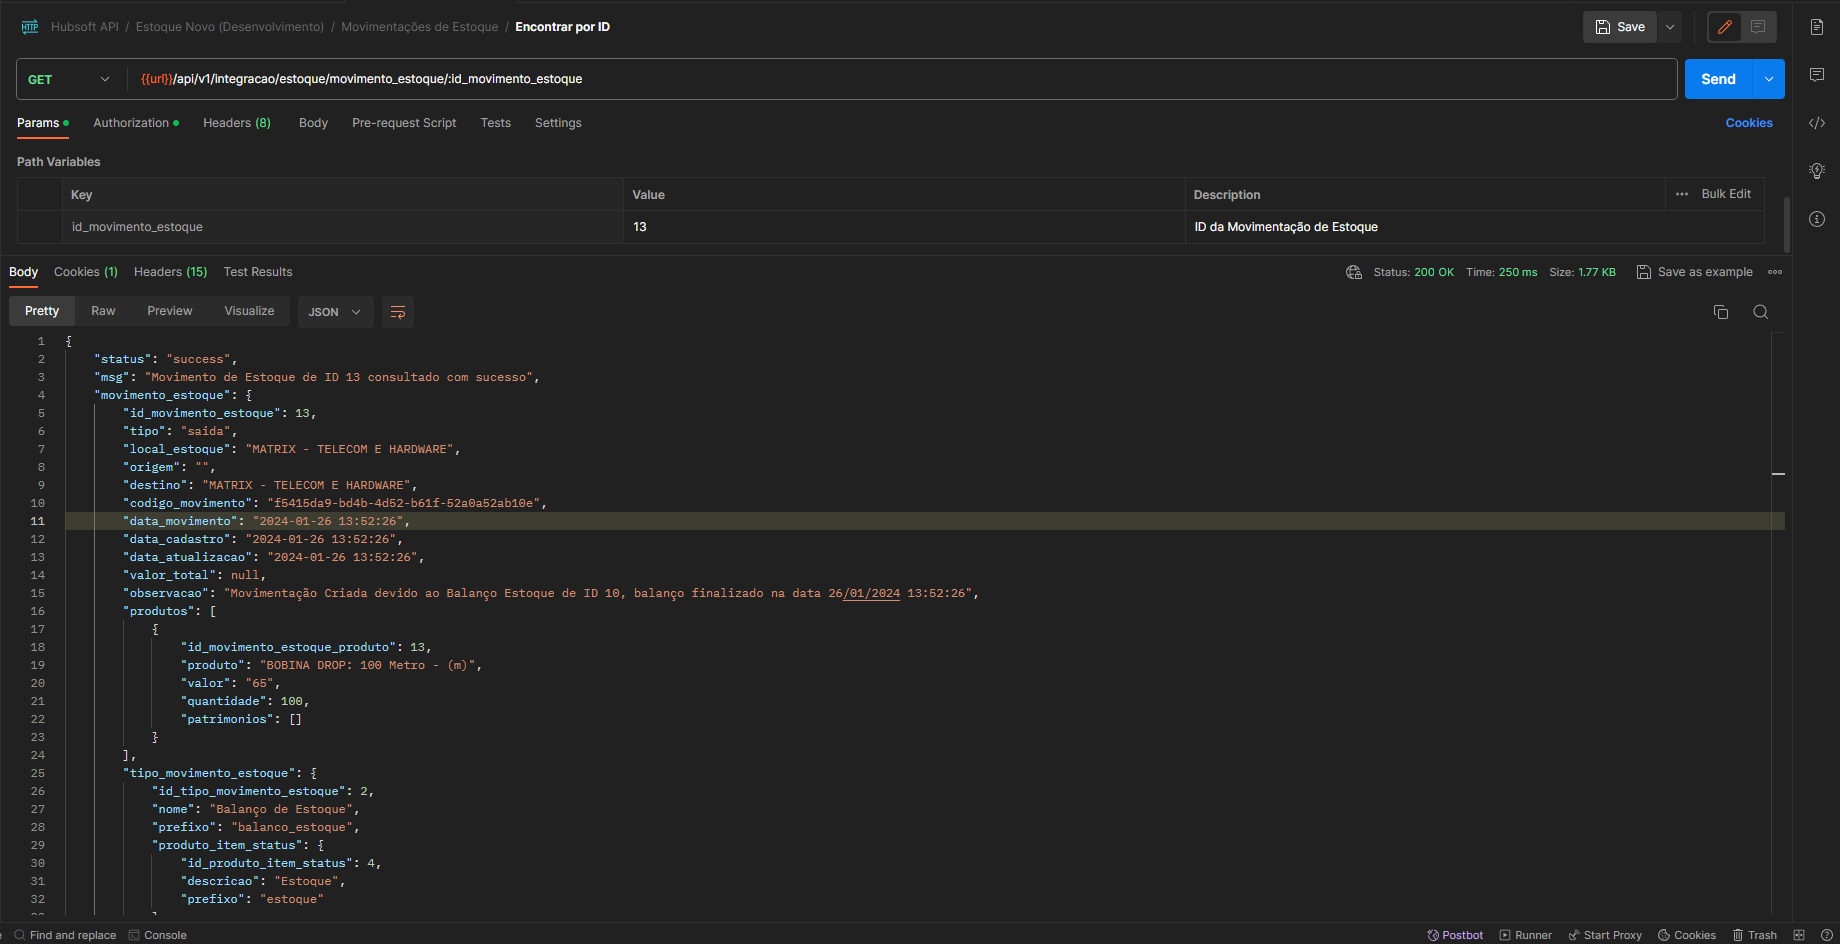Image resolution: width=1840 pixels, height=944 pixels.
Task: Click response line 11 data_movimento
Action: coord(925,521)
